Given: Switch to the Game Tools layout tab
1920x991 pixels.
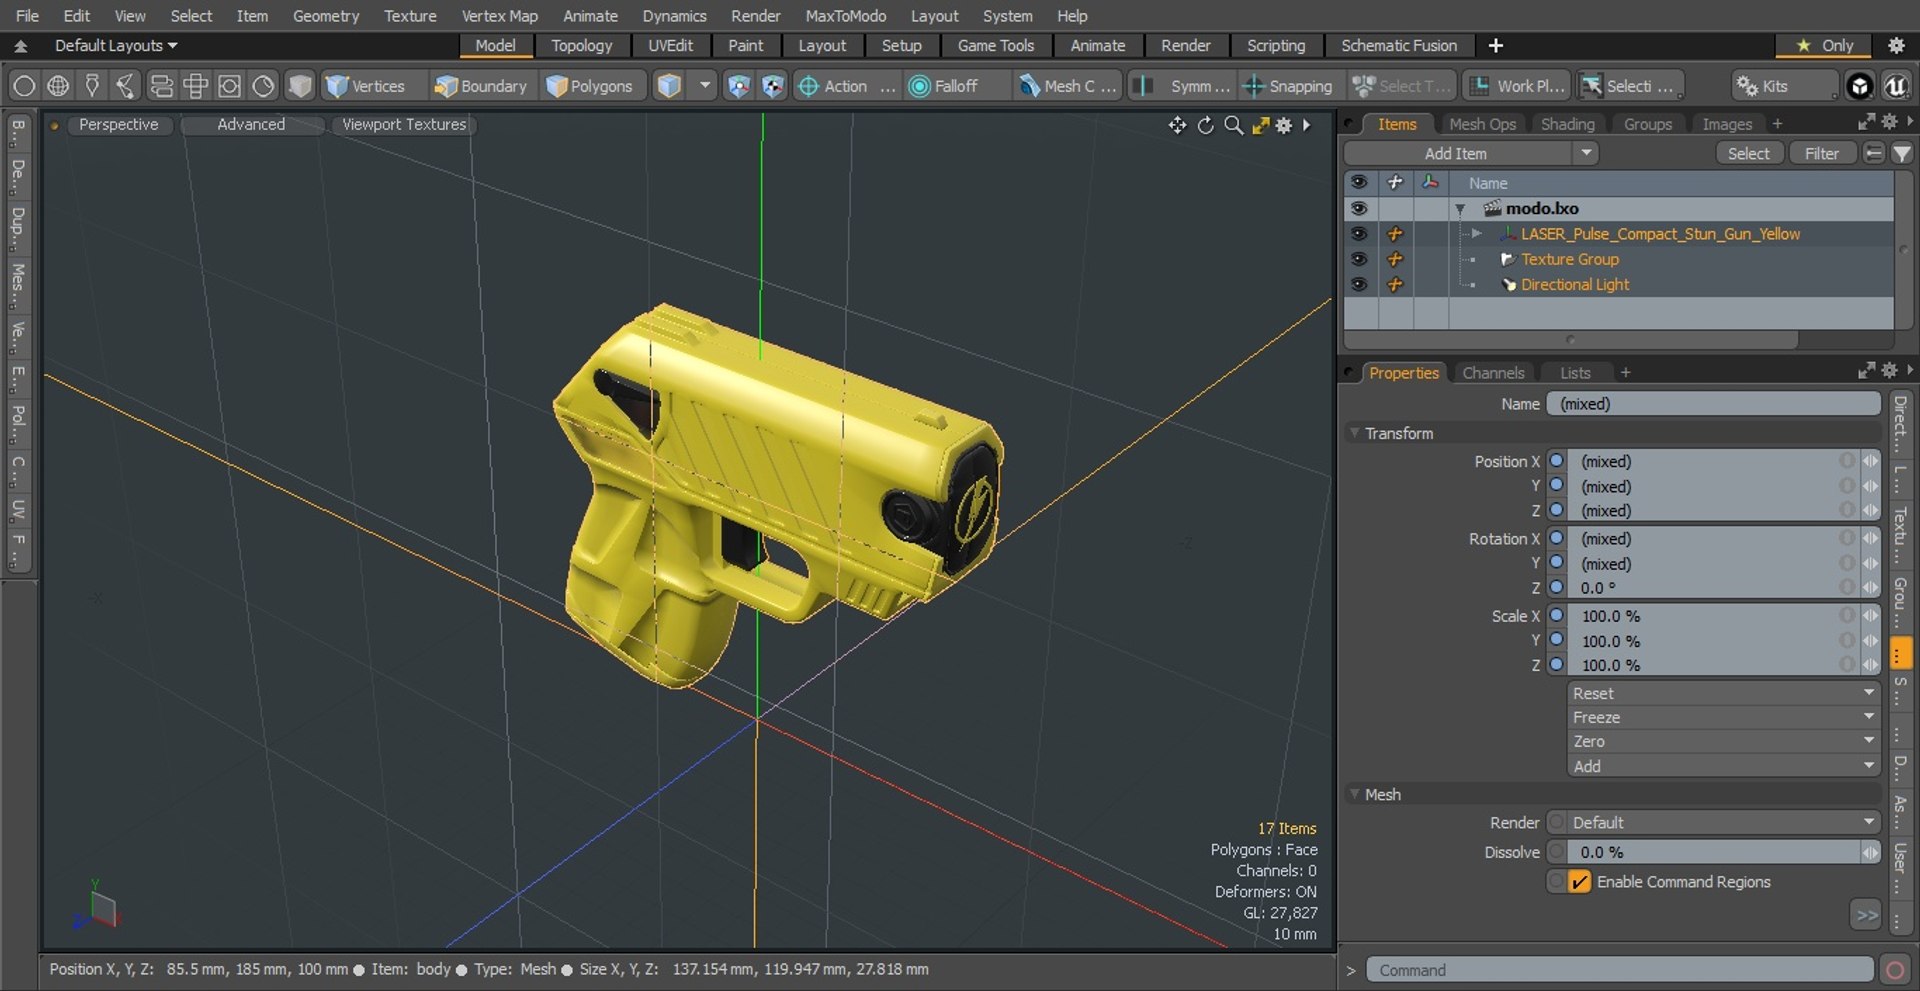Looking at the screenshot, I should coord(995,45).
